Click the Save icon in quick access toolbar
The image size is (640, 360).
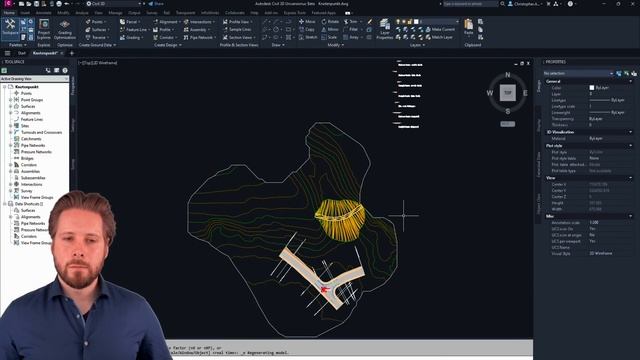36,4
